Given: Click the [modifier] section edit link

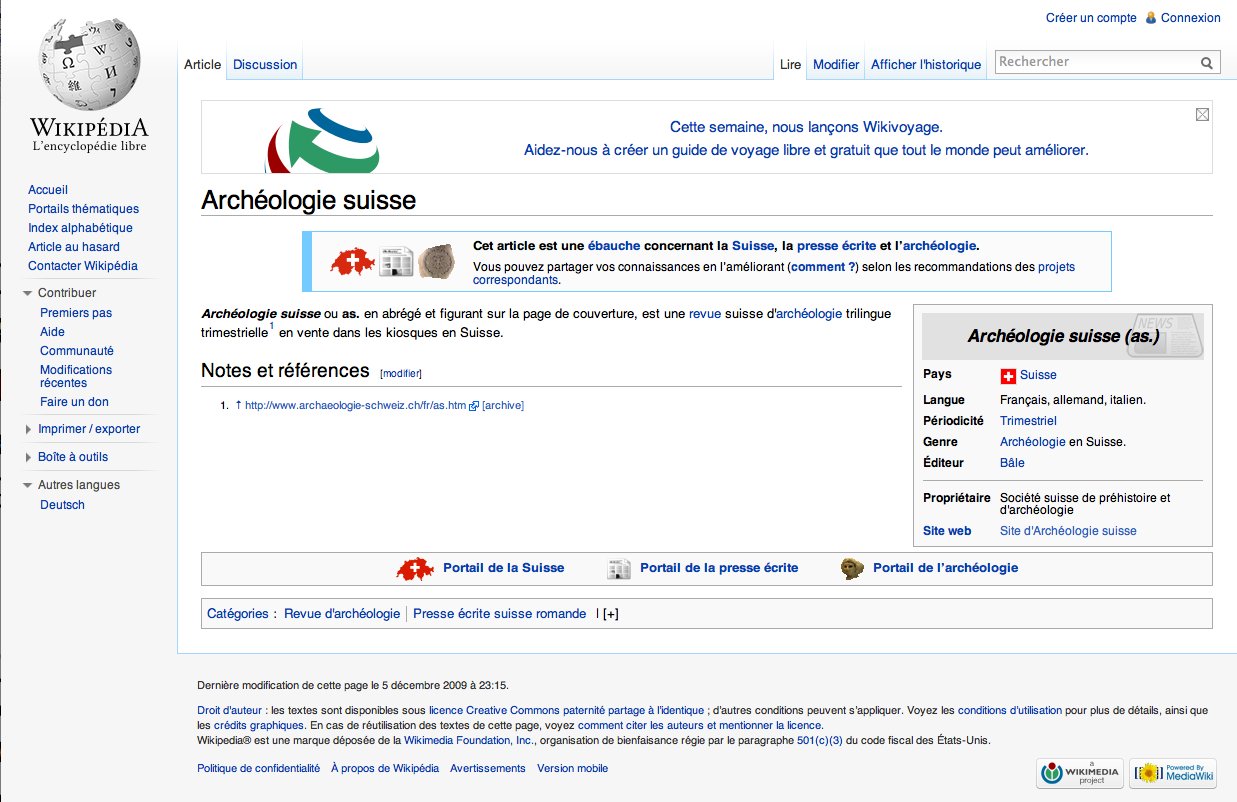Looking at the screenshot, I should [x=401, y=373].
